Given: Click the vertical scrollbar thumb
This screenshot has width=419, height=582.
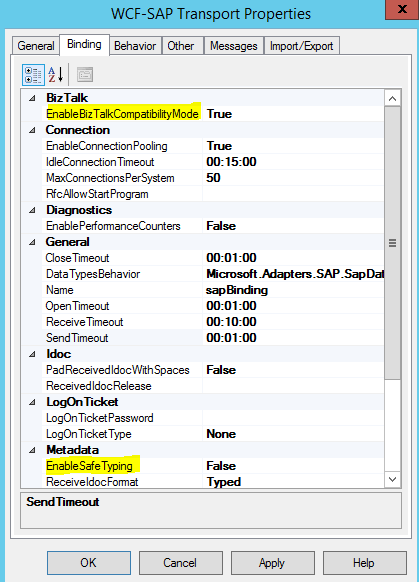Looking at the screenshot, I should click(392, 243).
